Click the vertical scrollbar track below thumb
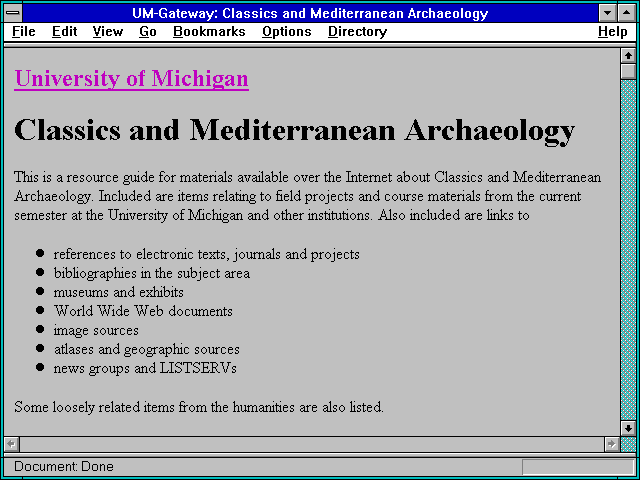Viewport: 640px width, 480px height. click(628, 250)
